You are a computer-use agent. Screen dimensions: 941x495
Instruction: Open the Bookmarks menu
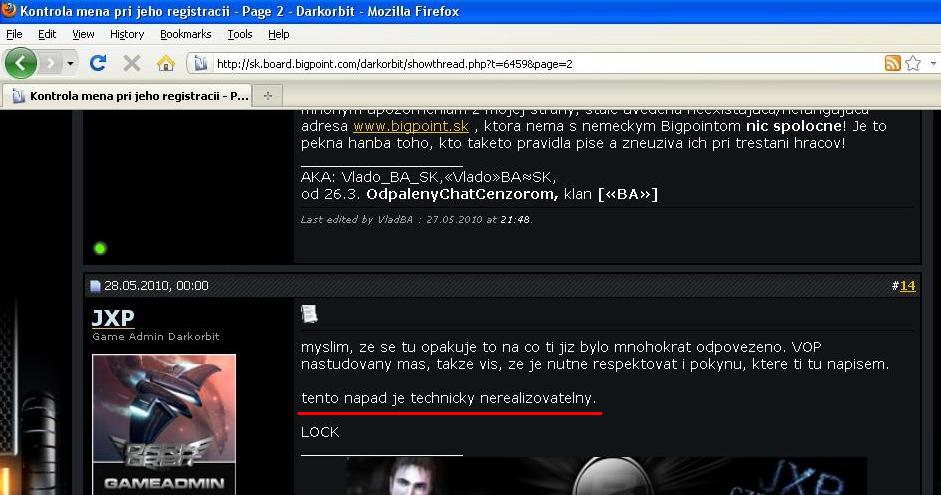(185, 34)
